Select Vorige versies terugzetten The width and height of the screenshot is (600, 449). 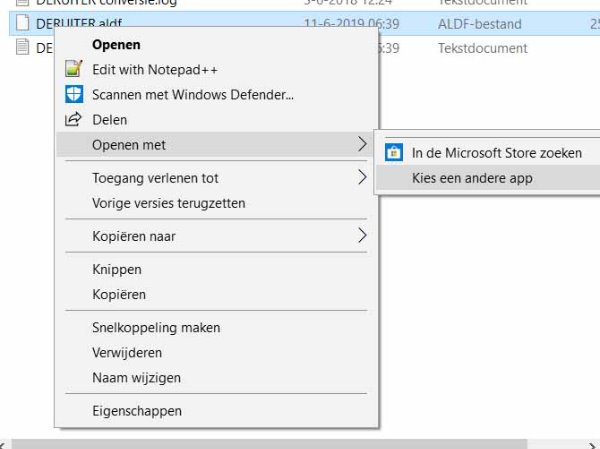[168, 203]
